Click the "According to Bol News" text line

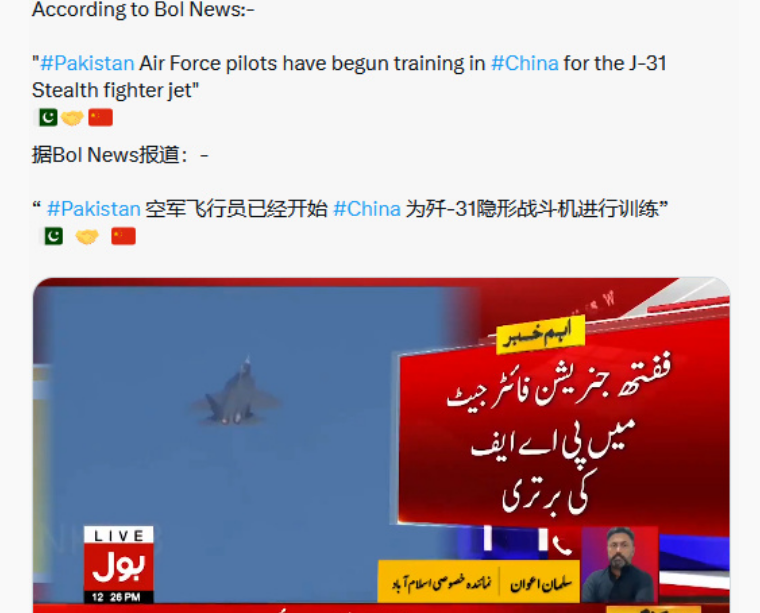[x=143, y=10]
